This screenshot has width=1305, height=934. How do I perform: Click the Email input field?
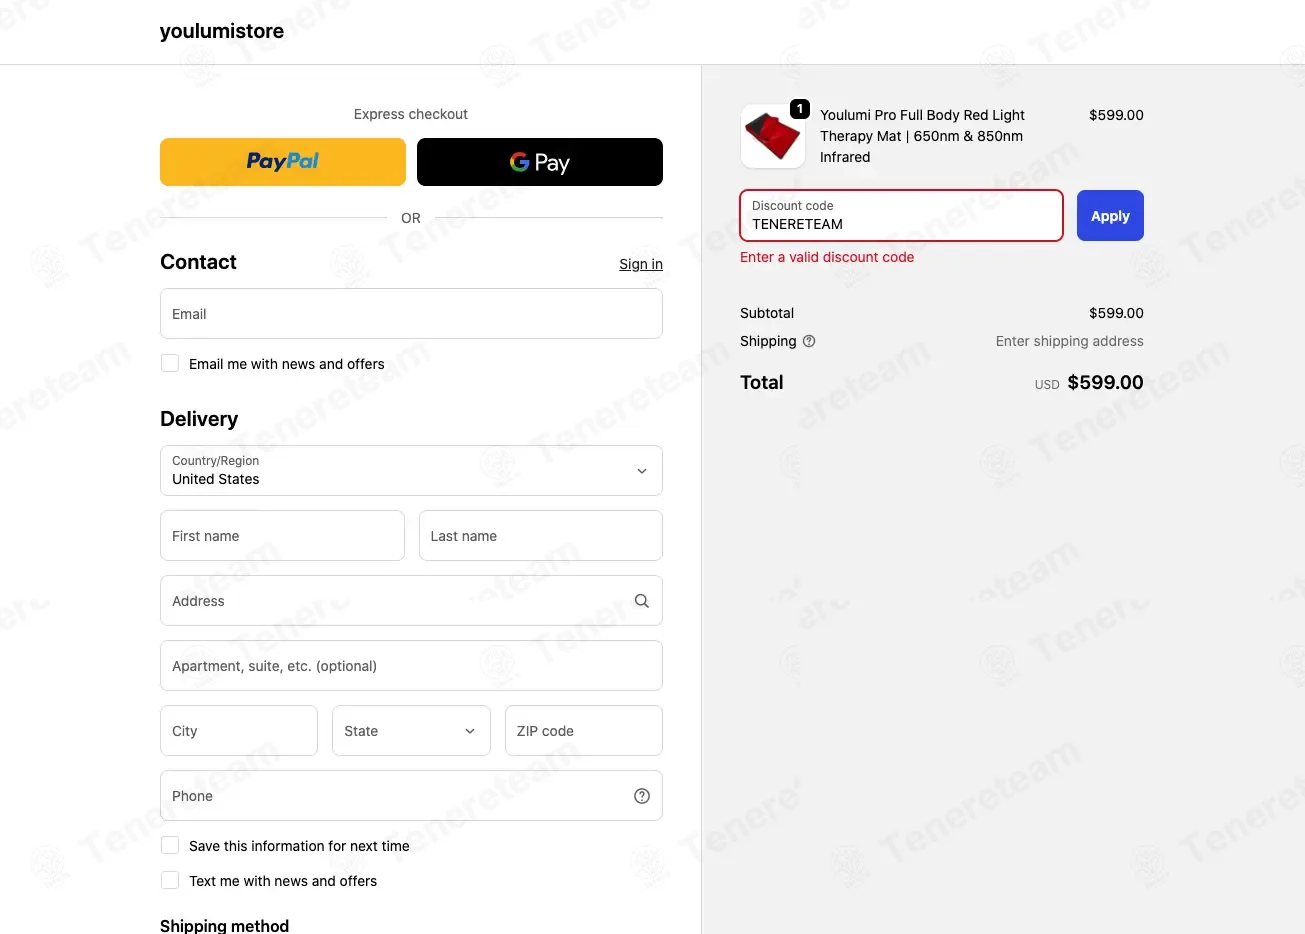(x=411, y=314)
